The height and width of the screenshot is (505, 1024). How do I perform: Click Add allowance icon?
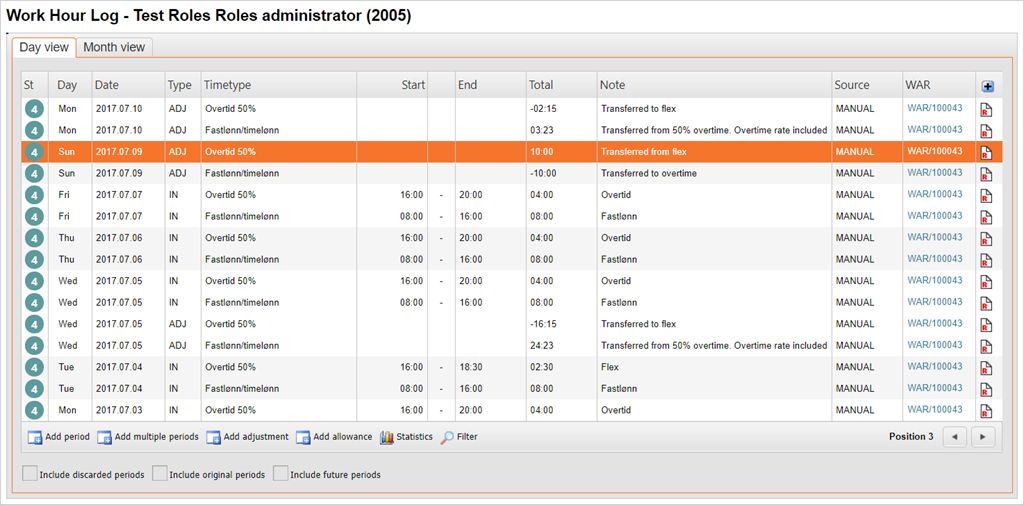(x=303, y=437)
